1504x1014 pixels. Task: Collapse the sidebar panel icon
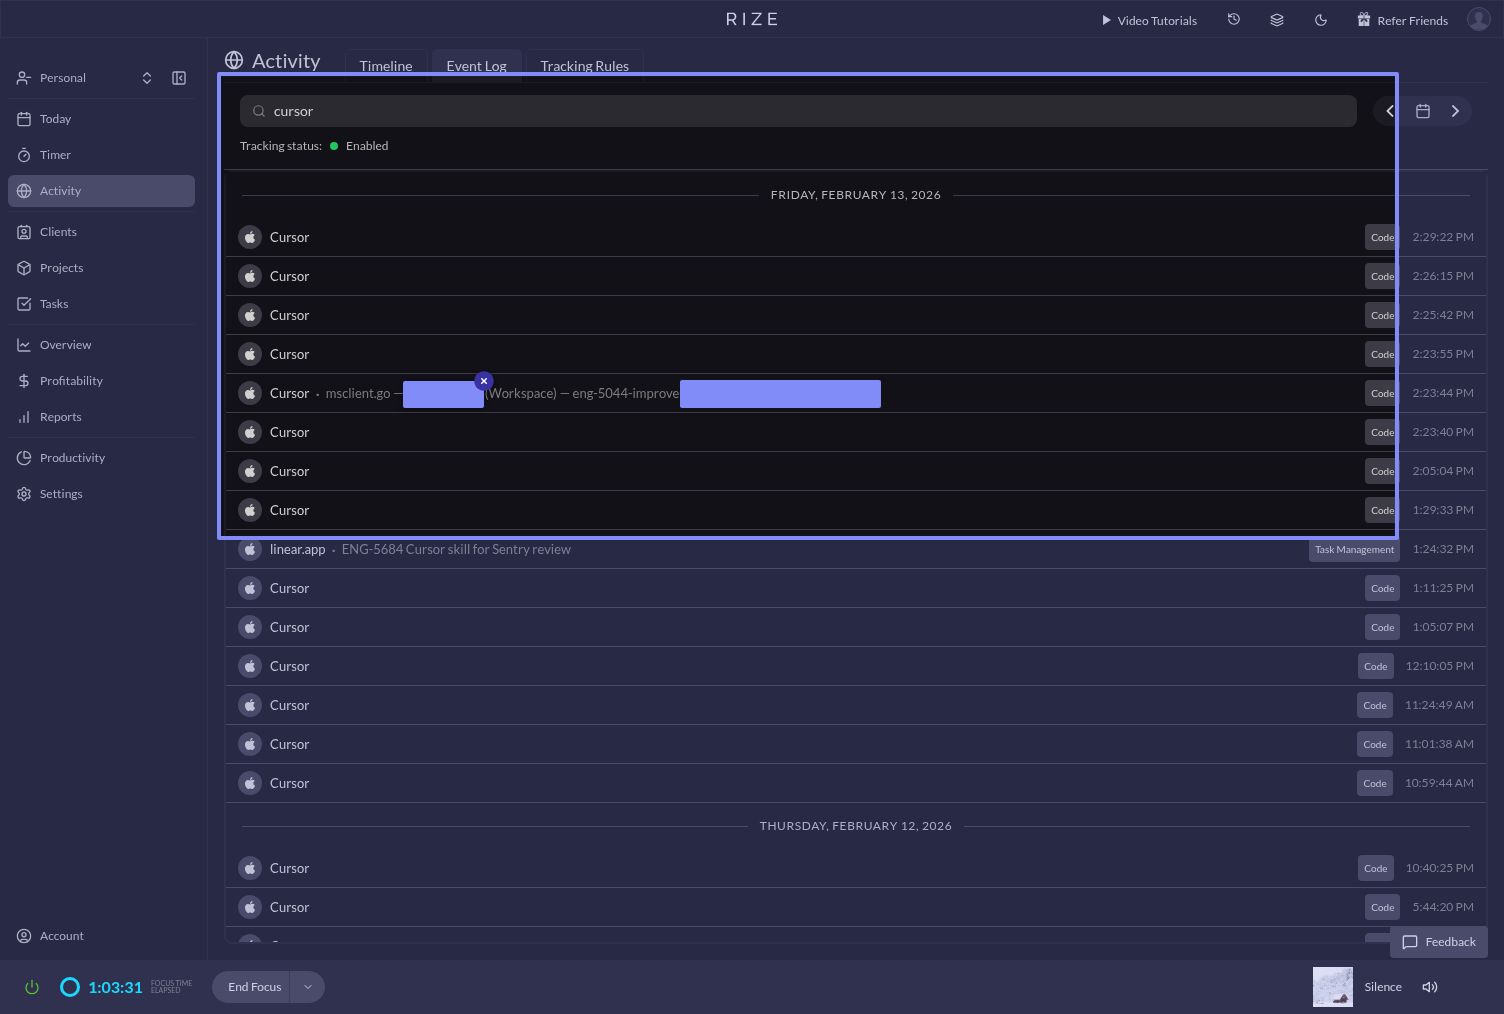pyautogui.click(x=179, y=78)
